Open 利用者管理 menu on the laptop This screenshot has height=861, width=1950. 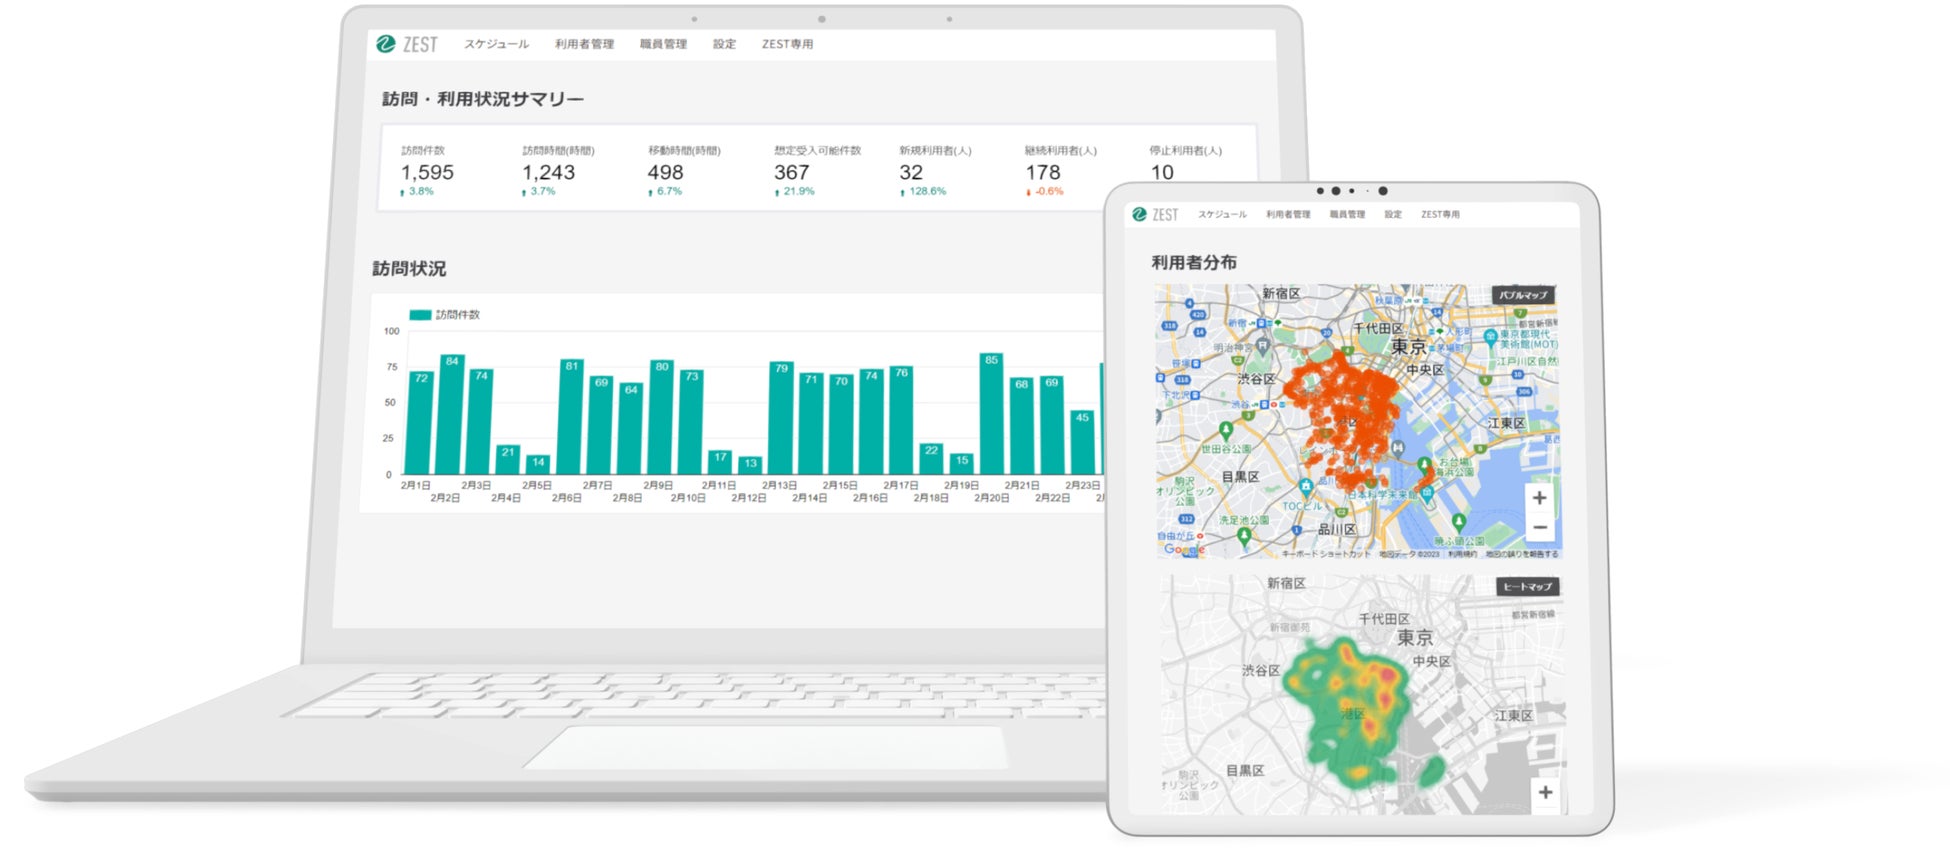click(x=584, y=44)
